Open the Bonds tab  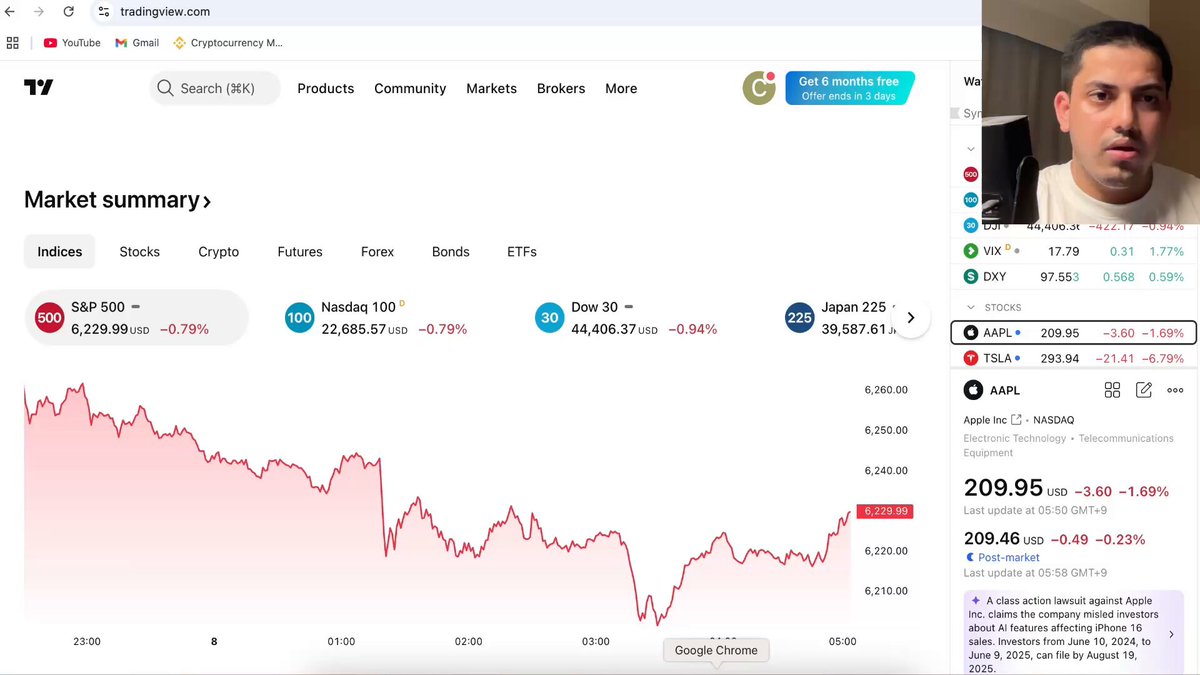click(x=451, y=252)
